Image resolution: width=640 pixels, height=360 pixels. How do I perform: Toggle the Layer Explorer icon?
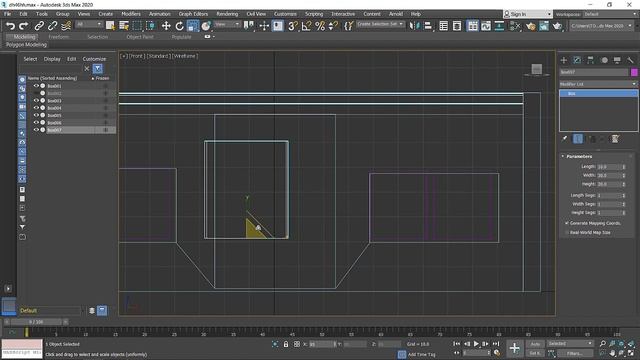pos(457,26)
